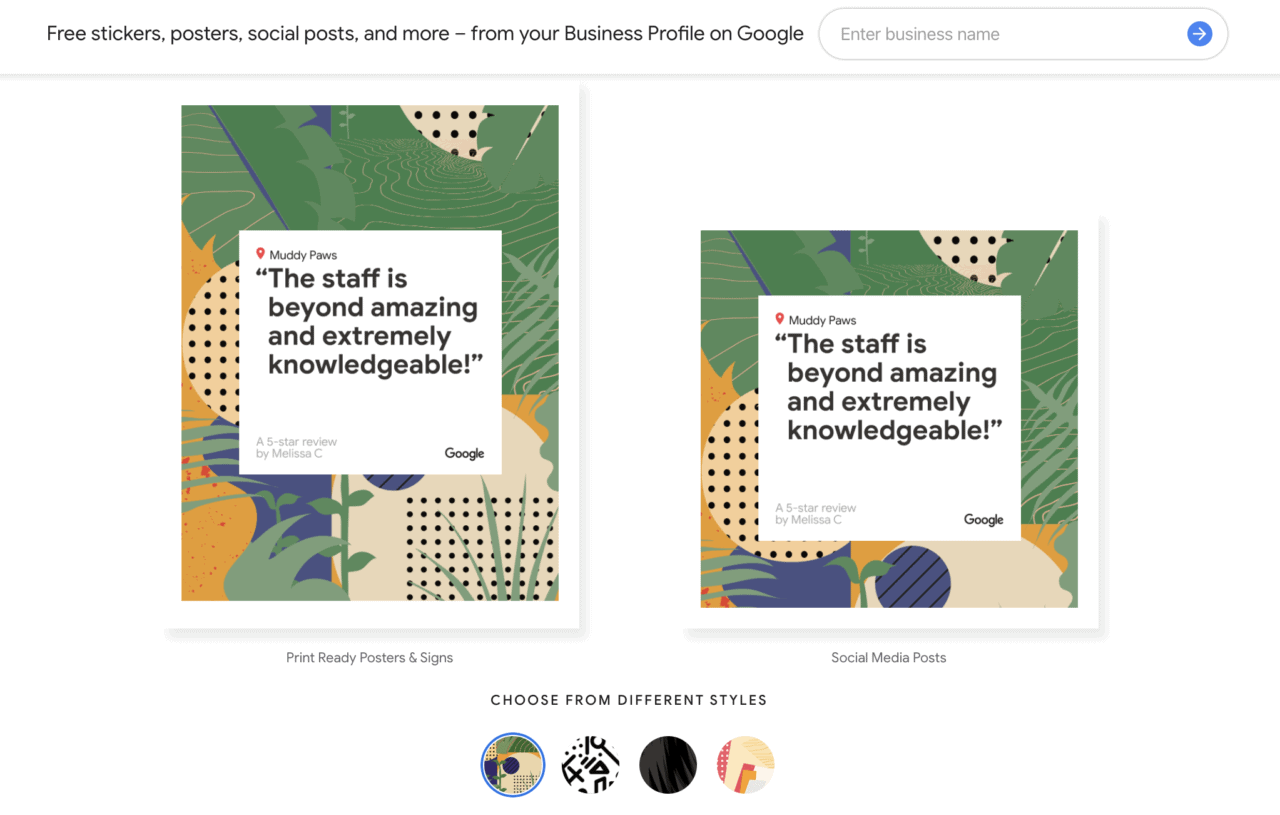Choose the black-and-white doodle pattern style
This screenshot has width=1280, height=815.
[590, 764]
